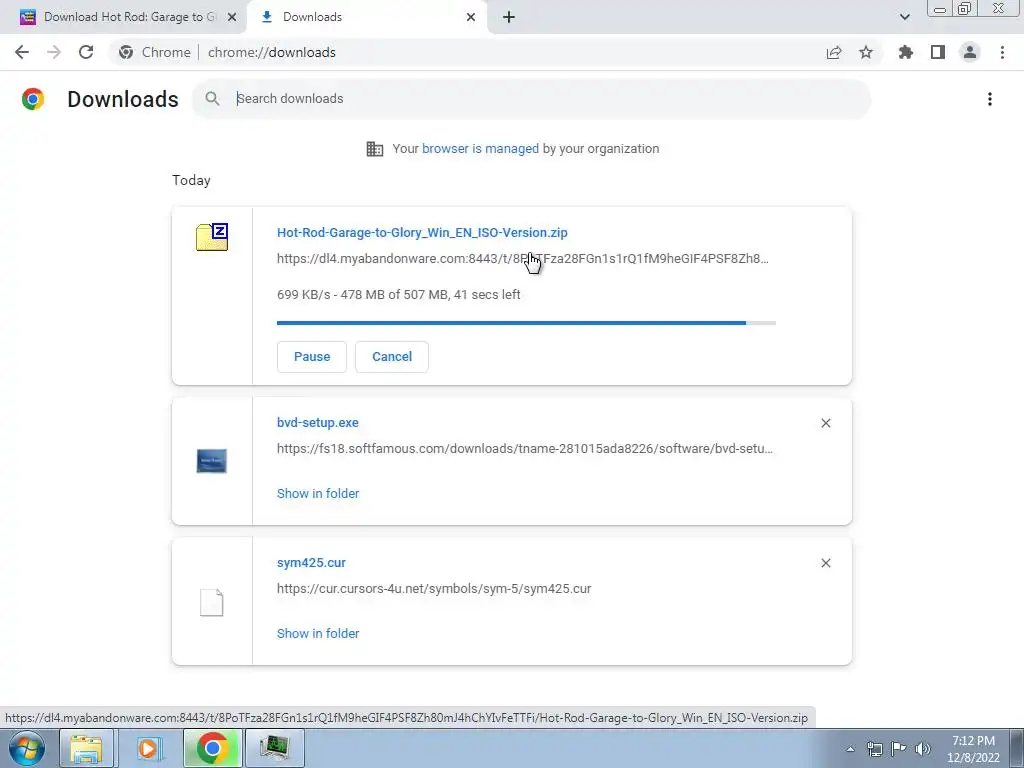Click the chrome://downloads address bar
The image size is (1024, 768).
[x=272, y=52]
